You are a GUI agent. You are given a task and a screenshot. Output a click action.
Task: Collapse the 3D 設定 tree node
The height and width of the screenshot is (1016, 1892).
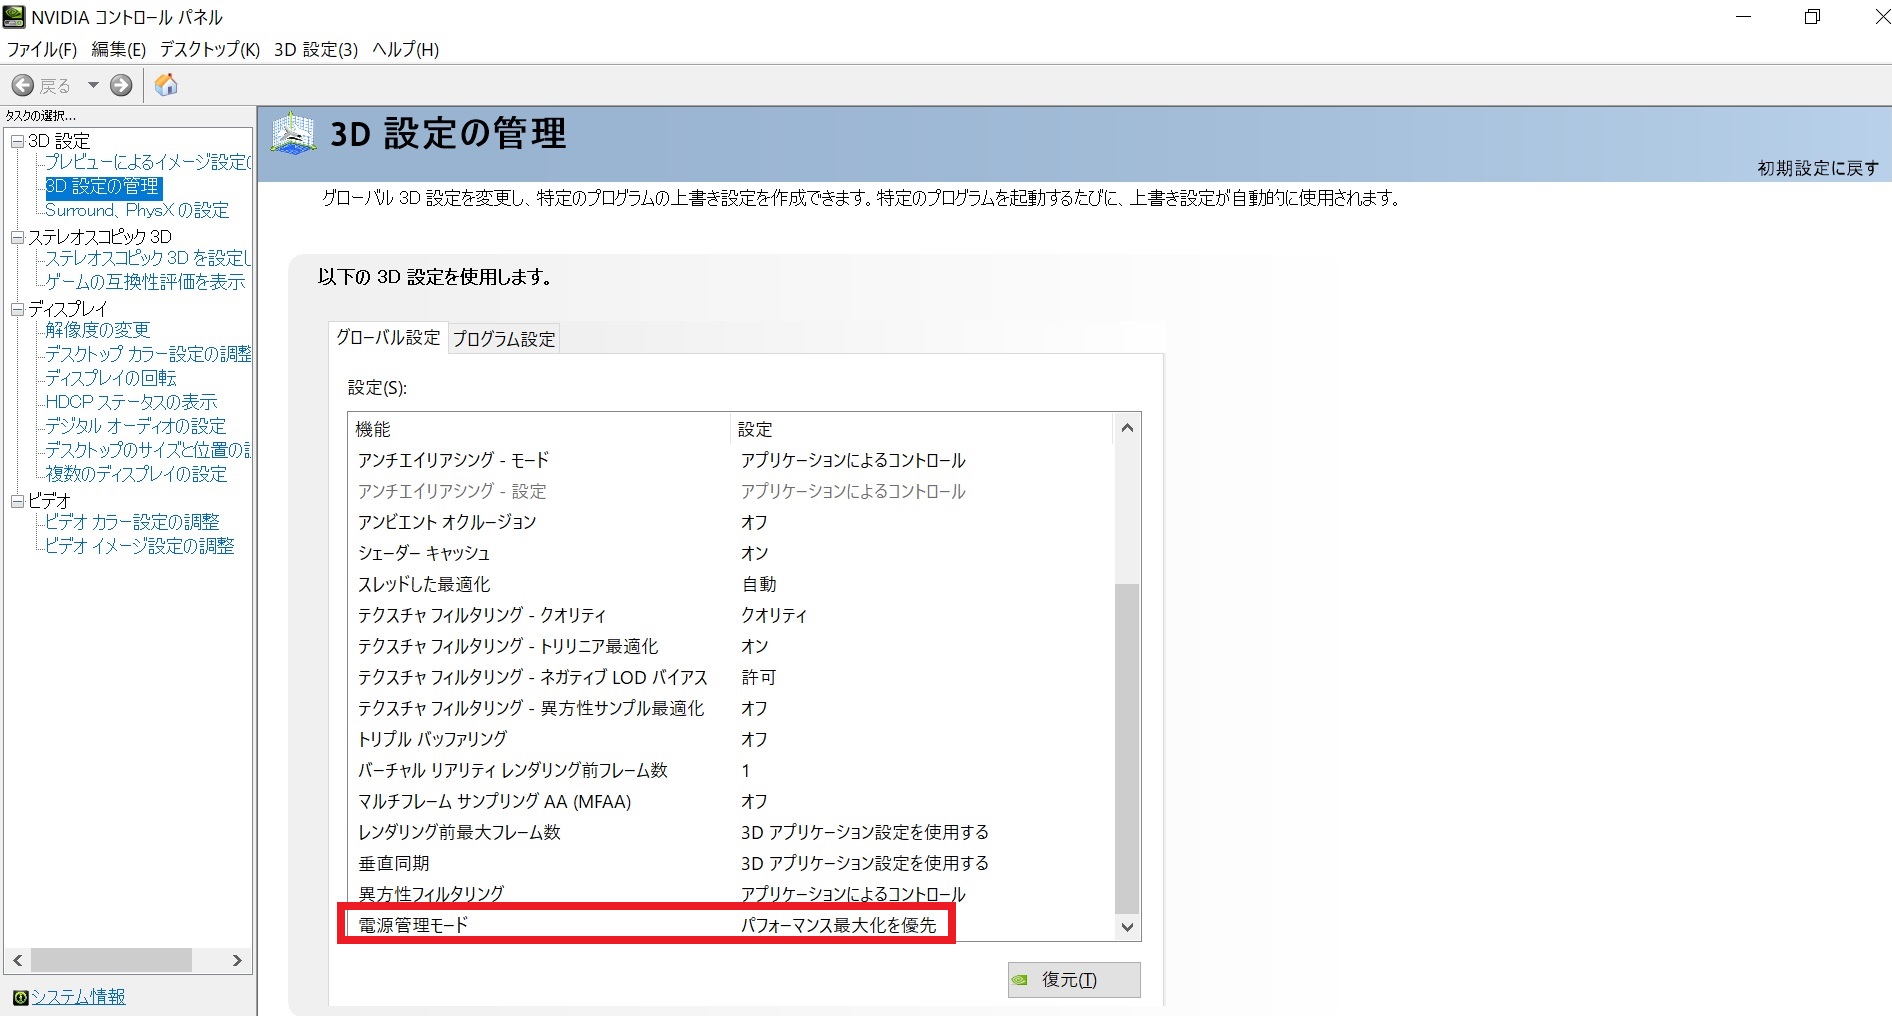click(x=17, y=141)
